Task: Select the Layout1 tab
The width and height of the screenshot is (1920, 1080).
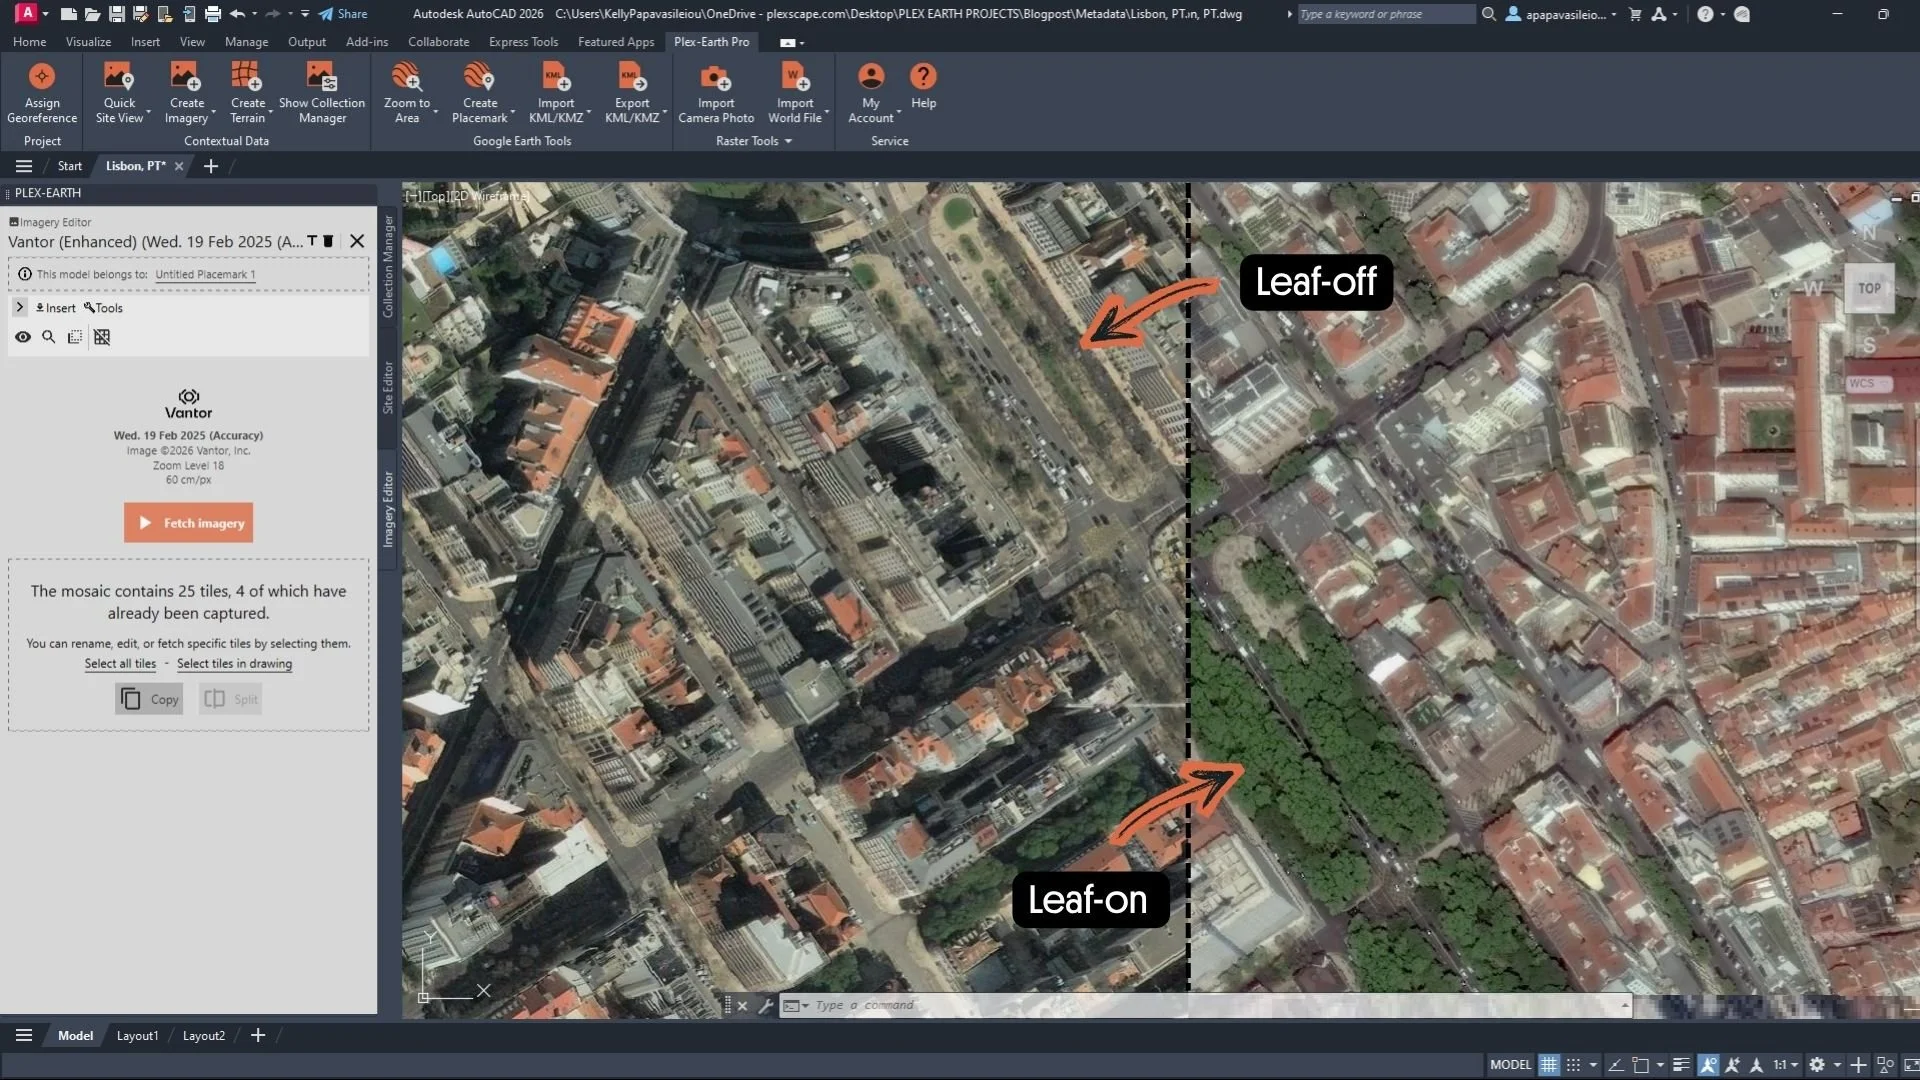Action: click(x=137, y=1036)
